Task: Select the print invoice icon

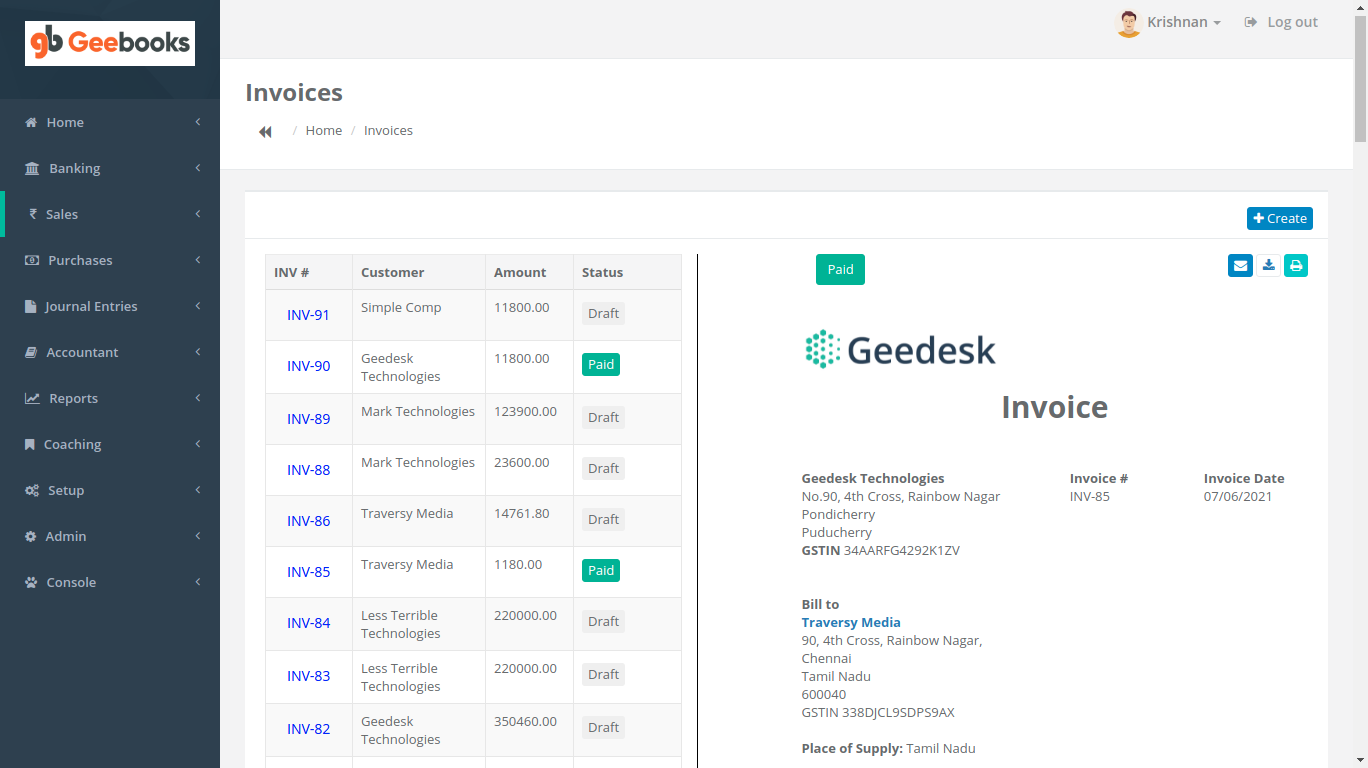Action: point(1296,265)
